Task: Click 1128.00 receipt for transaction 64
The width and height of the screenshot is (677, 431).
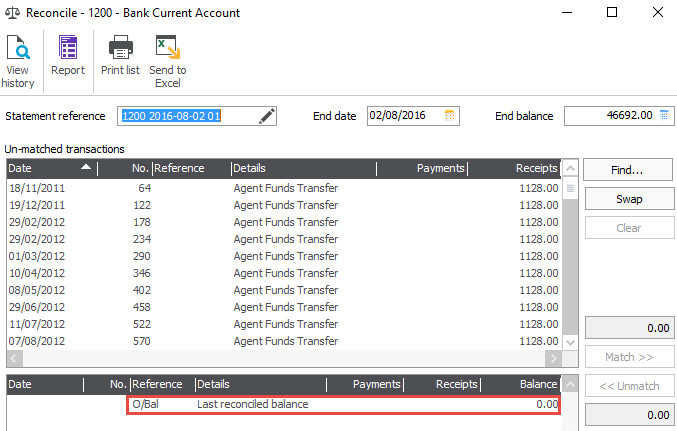Action: (x=539, y=188)
